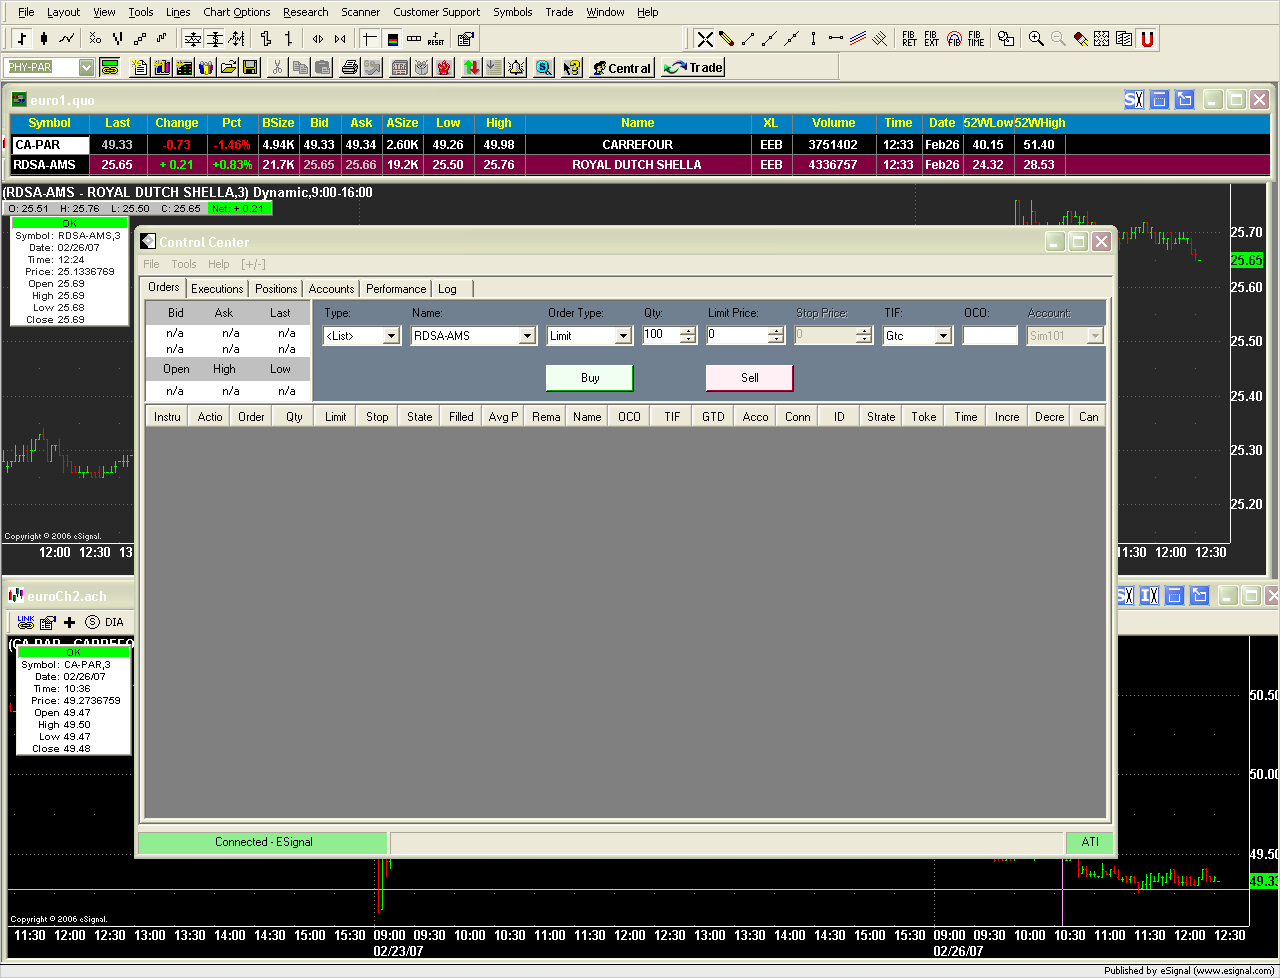The width and height of the screenshot is (1280, 978).
Task: Open the Scanner menu
Action: point(360,12)
